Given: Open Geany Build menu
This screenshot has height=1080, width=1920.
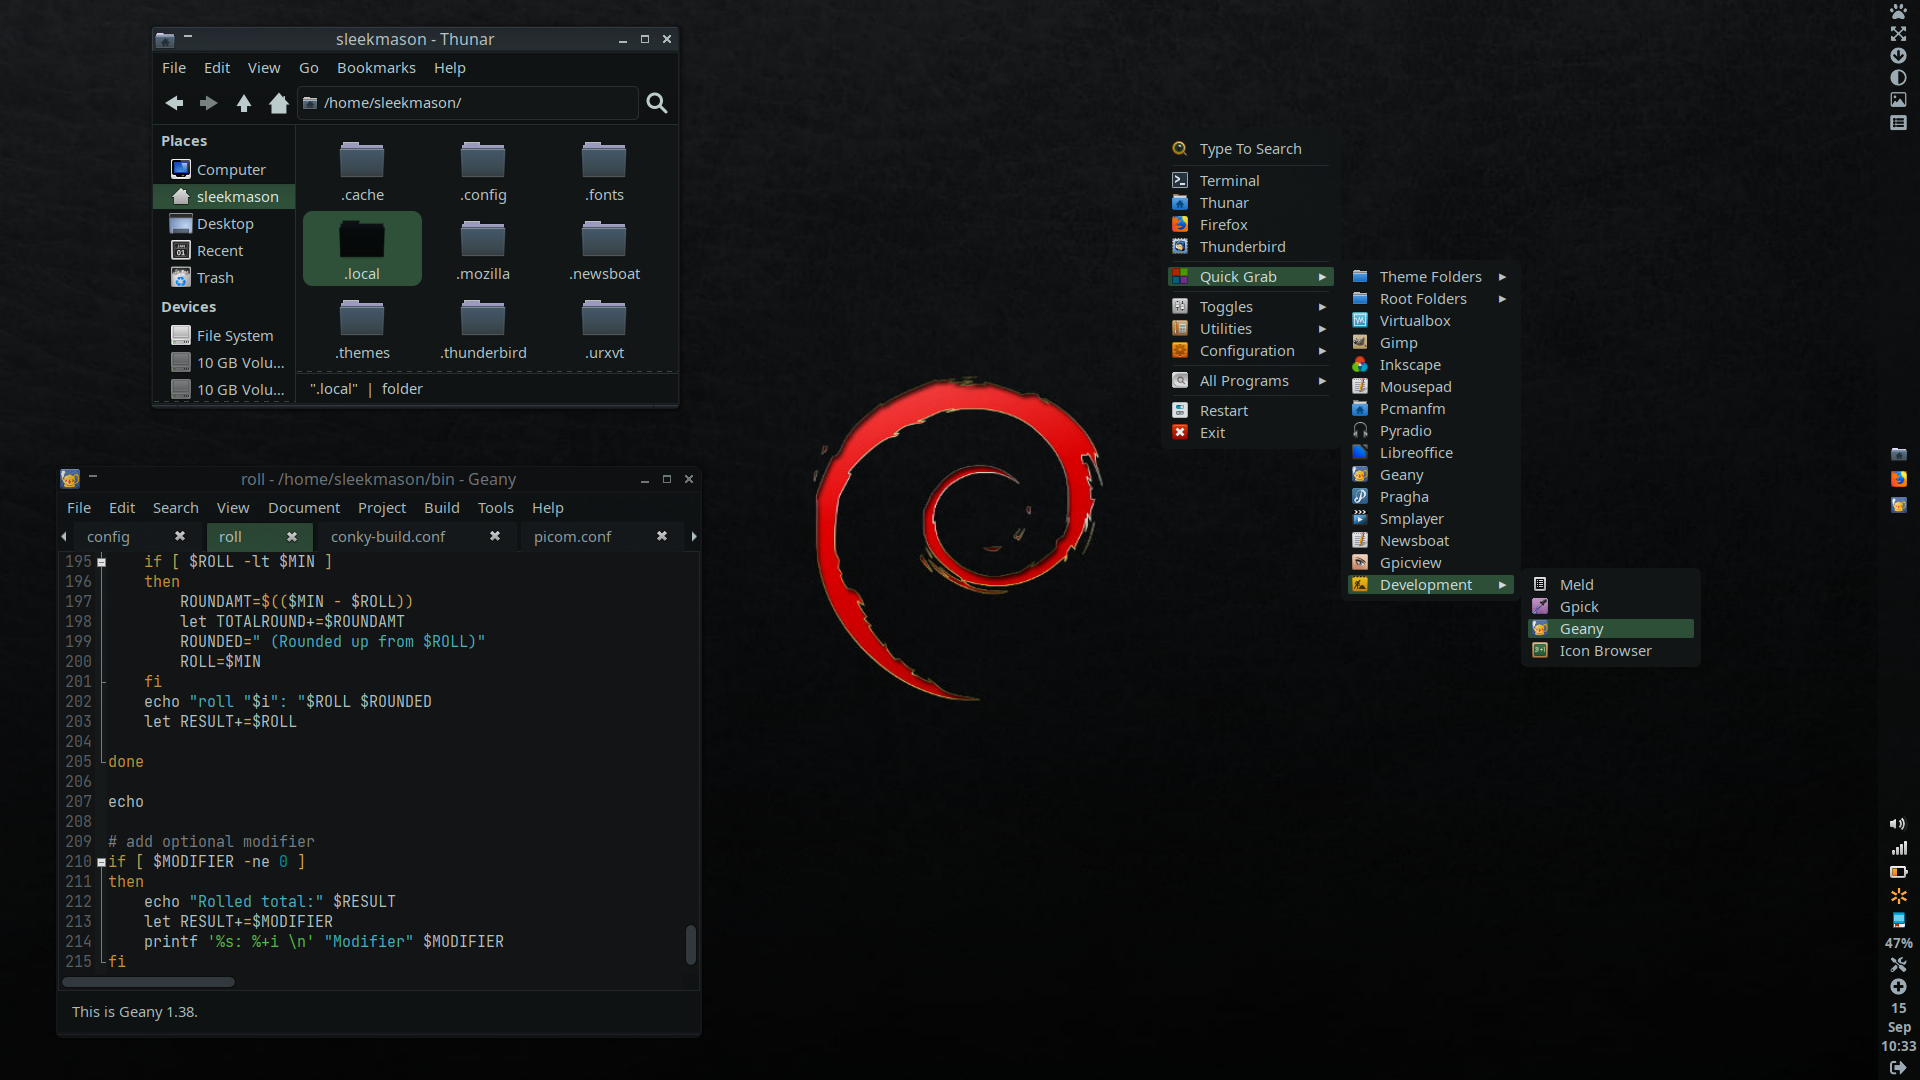Looking at the screenshot, I should point(442,508).
